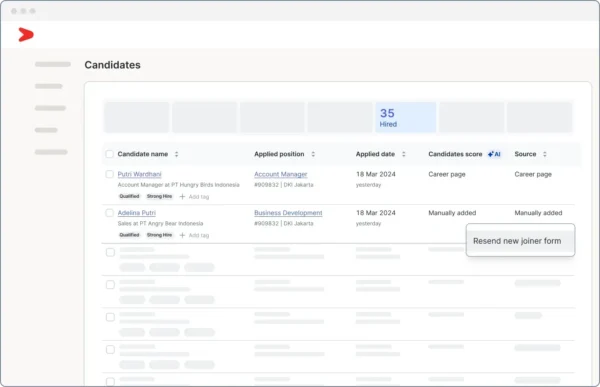
Task: Add tag to Adelina Putri
Action: [194, 235]
